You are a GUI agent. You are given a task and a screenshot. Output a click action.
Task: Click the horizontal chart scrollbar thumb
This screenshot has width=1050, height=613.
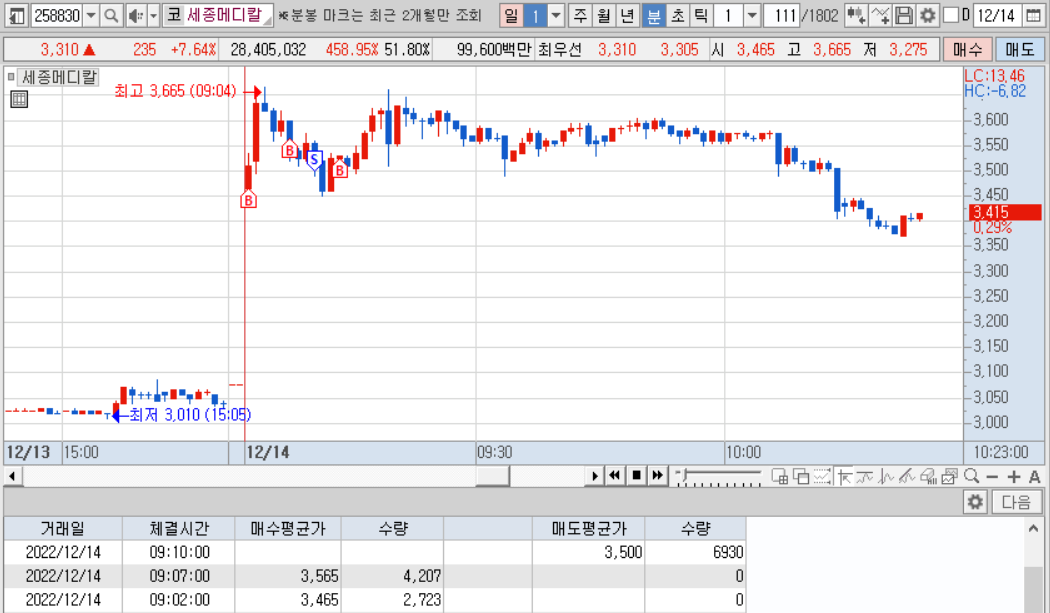pyautogui.click(x=492, y=476)
